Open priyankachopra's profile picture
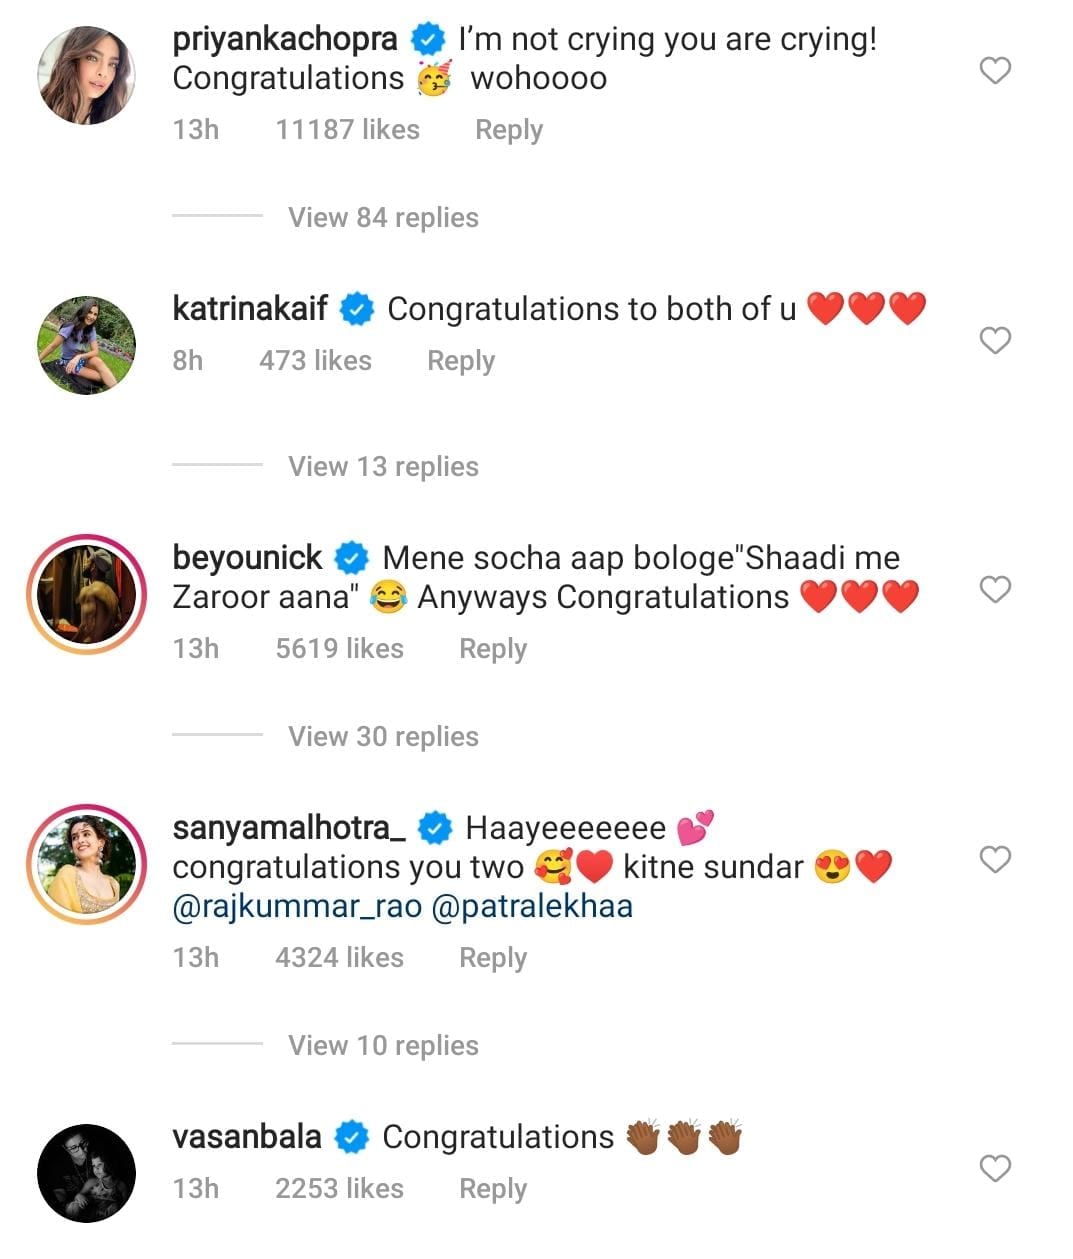 click(86, 76)
